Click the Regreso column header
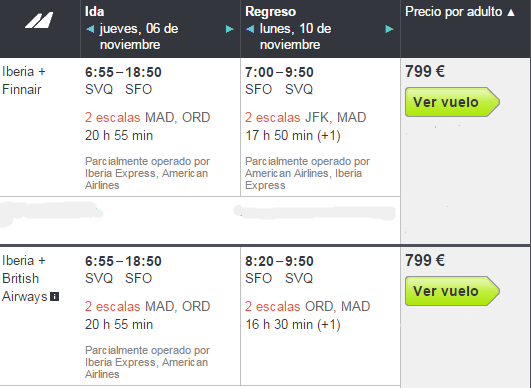This screenshot has height=388, width=531. [271, 12]
